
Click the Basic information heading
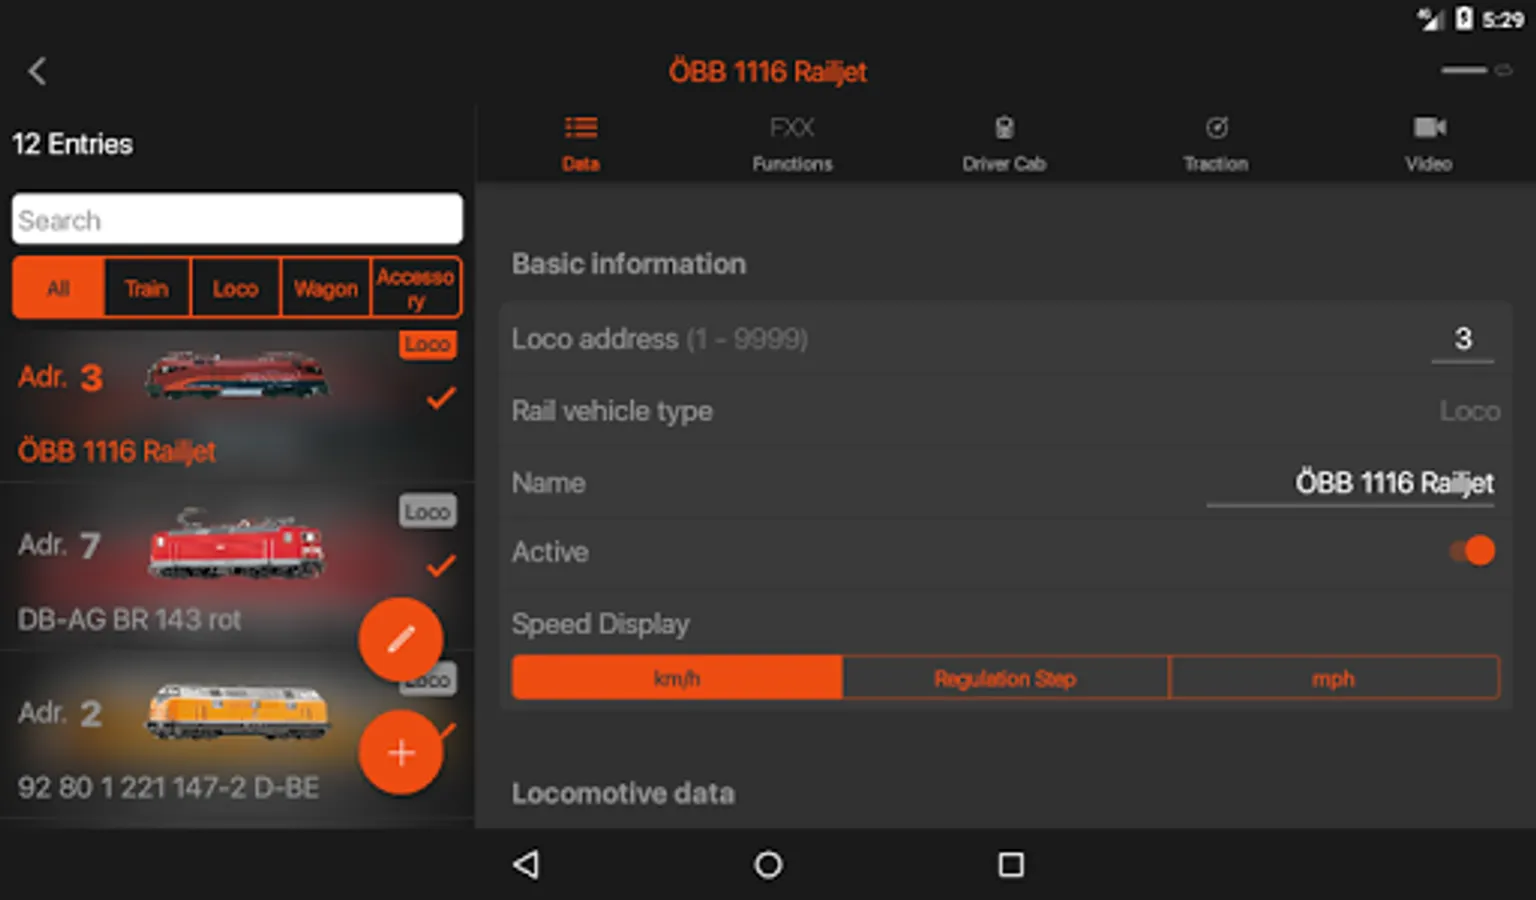click(629, 264)
